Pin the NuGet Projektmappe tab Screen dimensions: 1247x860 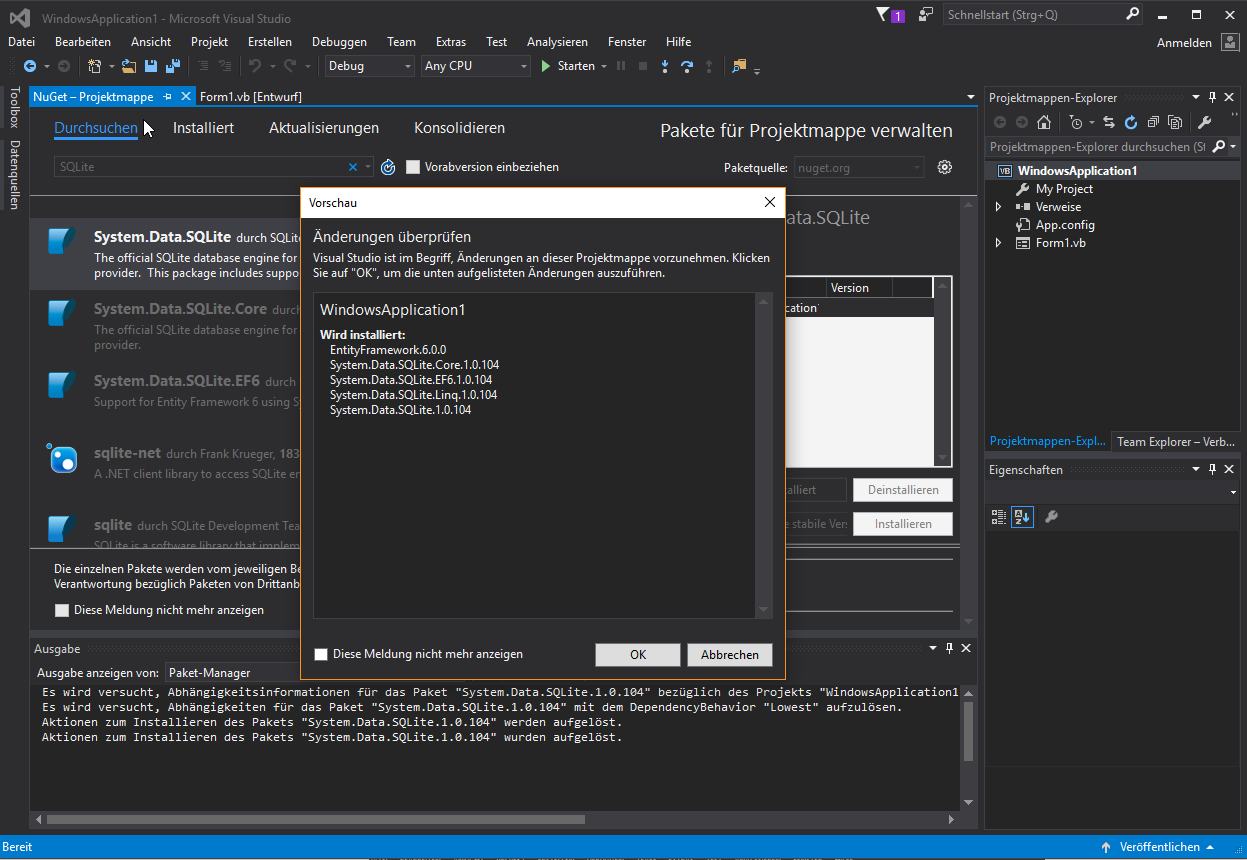pos(168,97)
